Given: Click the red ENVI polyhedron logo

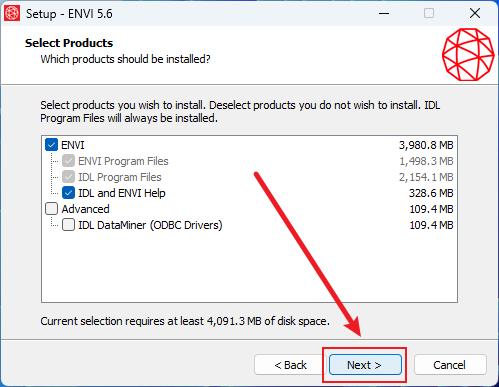Looking at the screenshot, I should pos(468,55).
